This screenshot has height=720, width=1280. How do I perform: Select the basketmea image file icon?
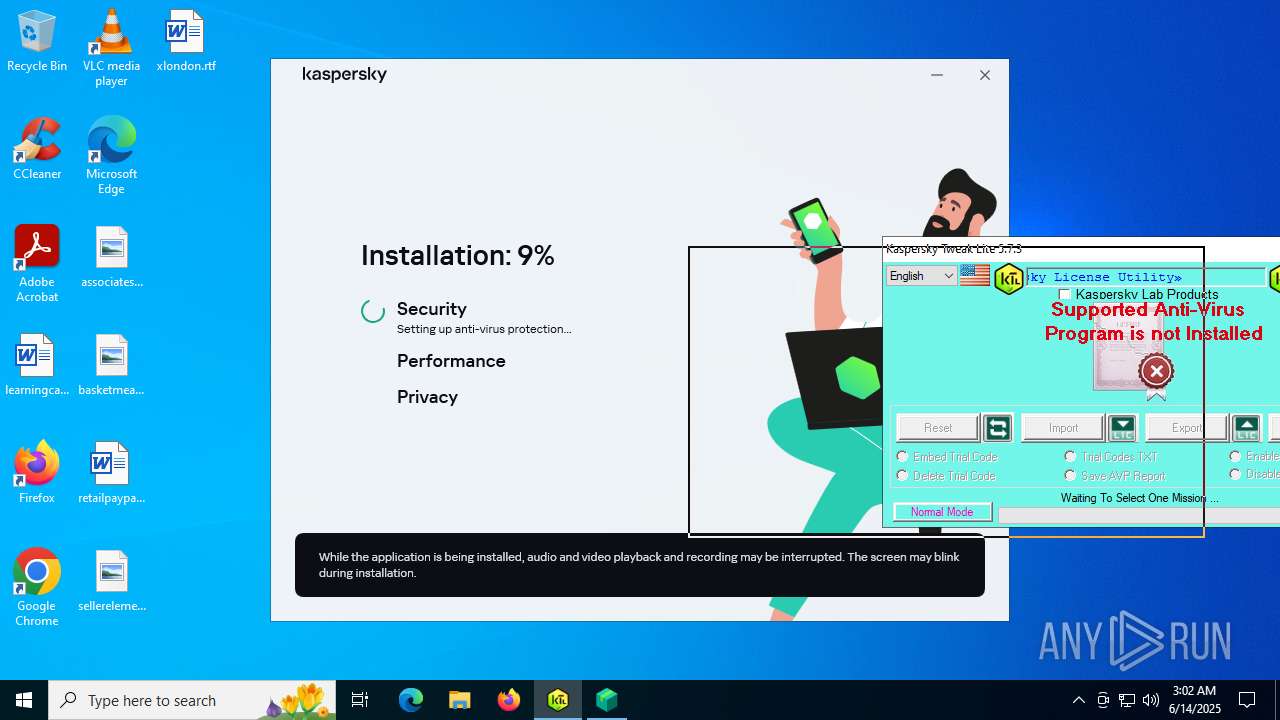click(111, 366)
